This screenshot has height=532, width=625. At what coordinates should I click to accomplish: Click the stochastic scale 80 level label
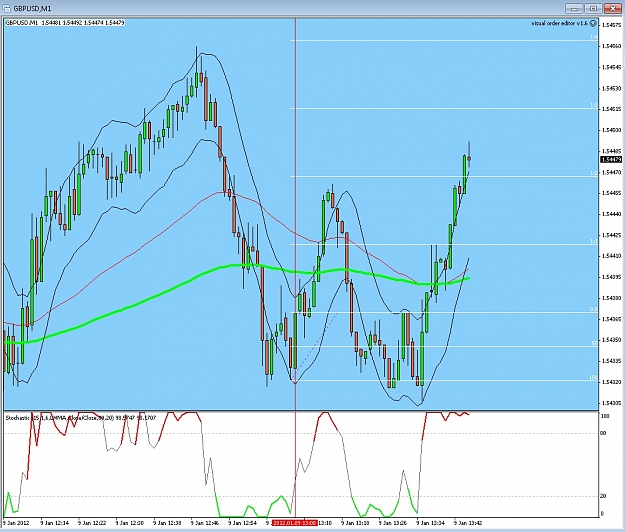[603, 433]
